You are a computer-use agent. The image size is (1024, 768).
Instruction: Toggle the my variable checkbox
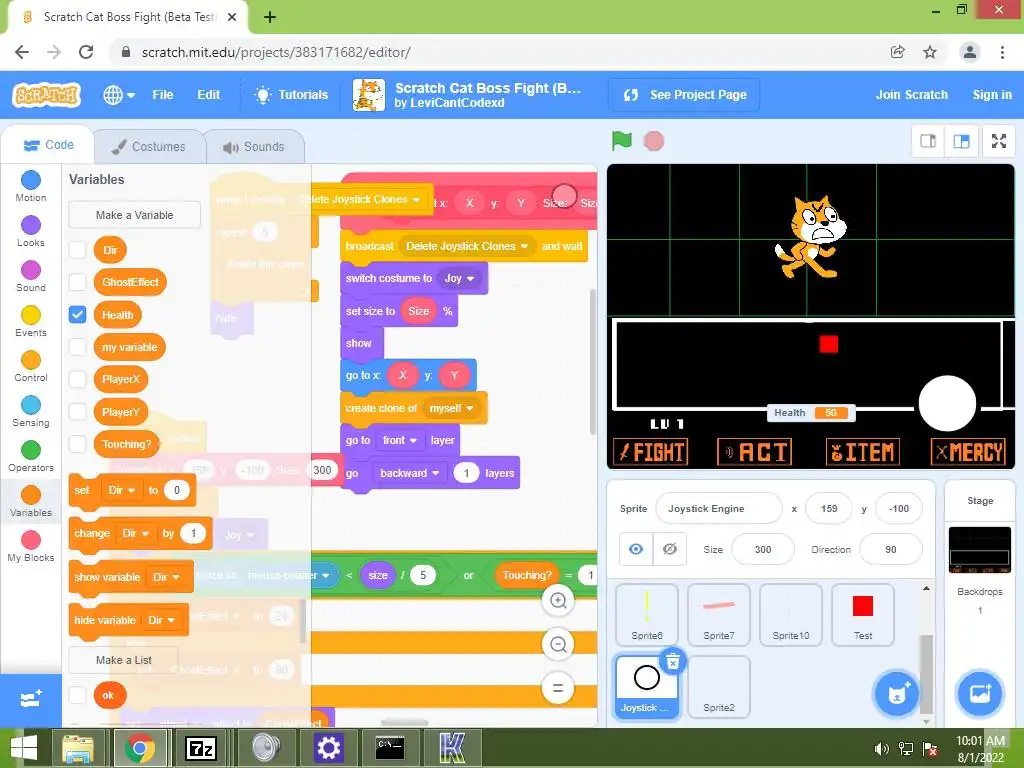pyautogui.click(x=78, y=347)
